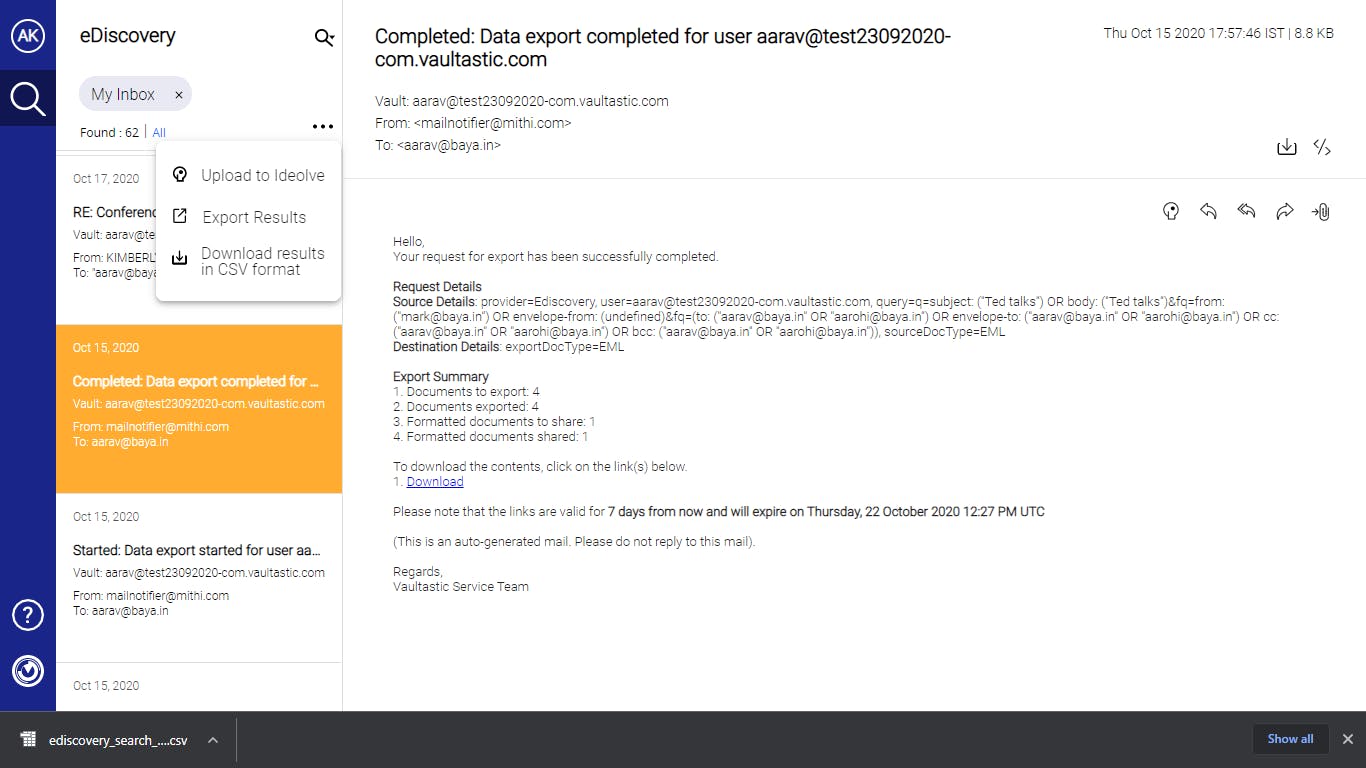Choose Export Results from the menu
Viewport: 1366px width, 768px height.
point(254,217)
